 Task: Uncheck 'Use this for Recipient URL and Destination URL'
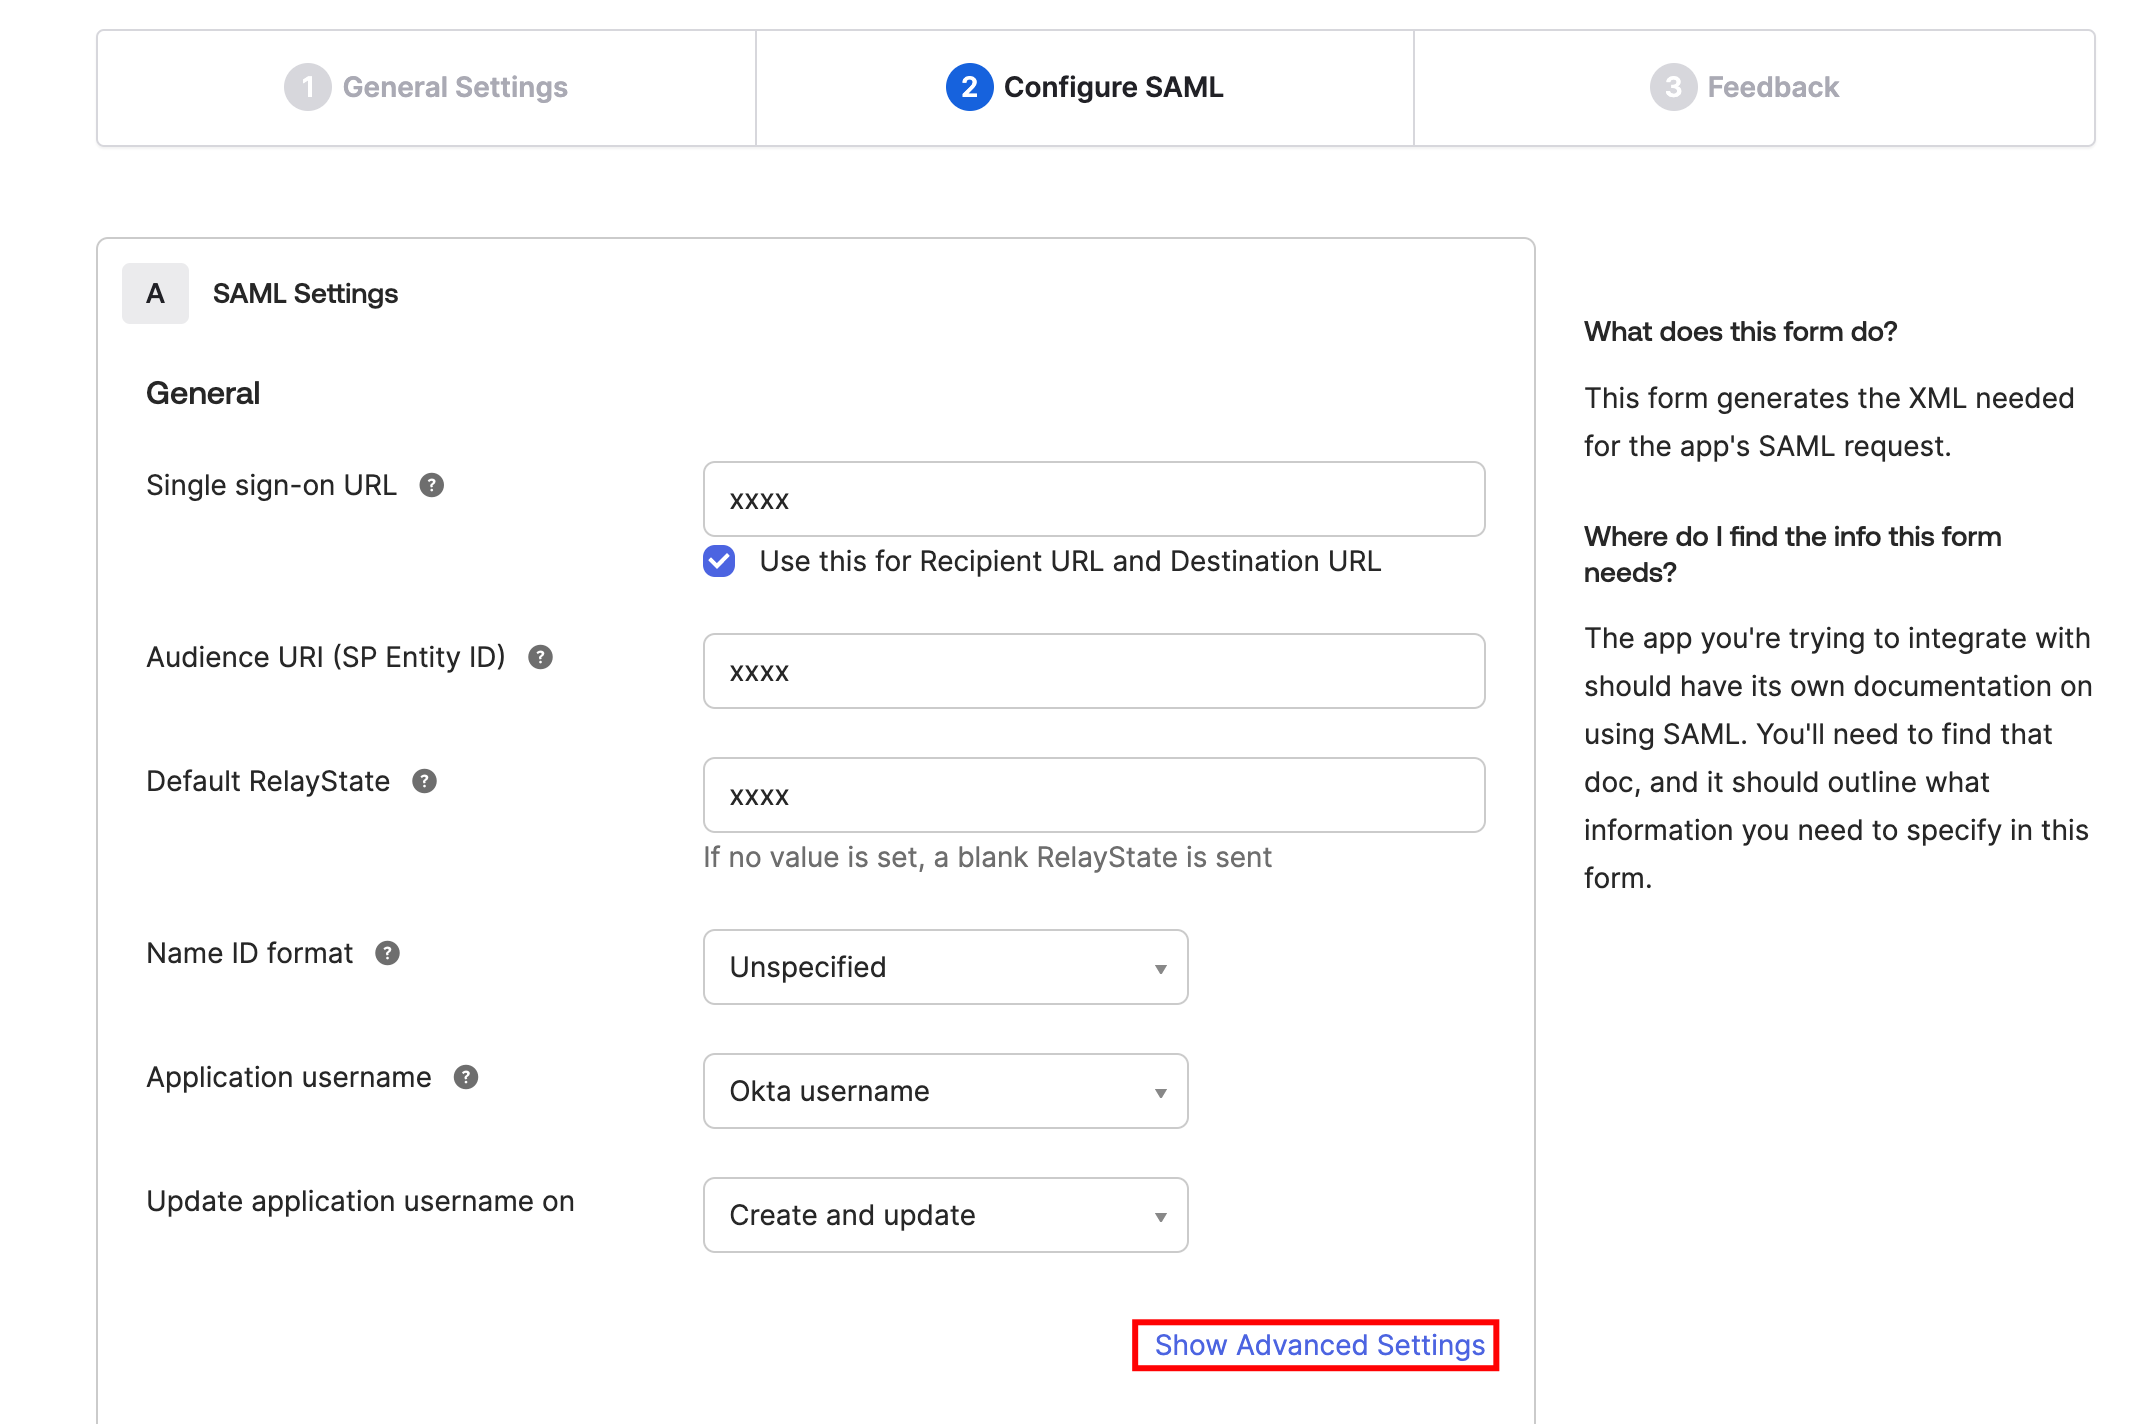coord(718,562)
